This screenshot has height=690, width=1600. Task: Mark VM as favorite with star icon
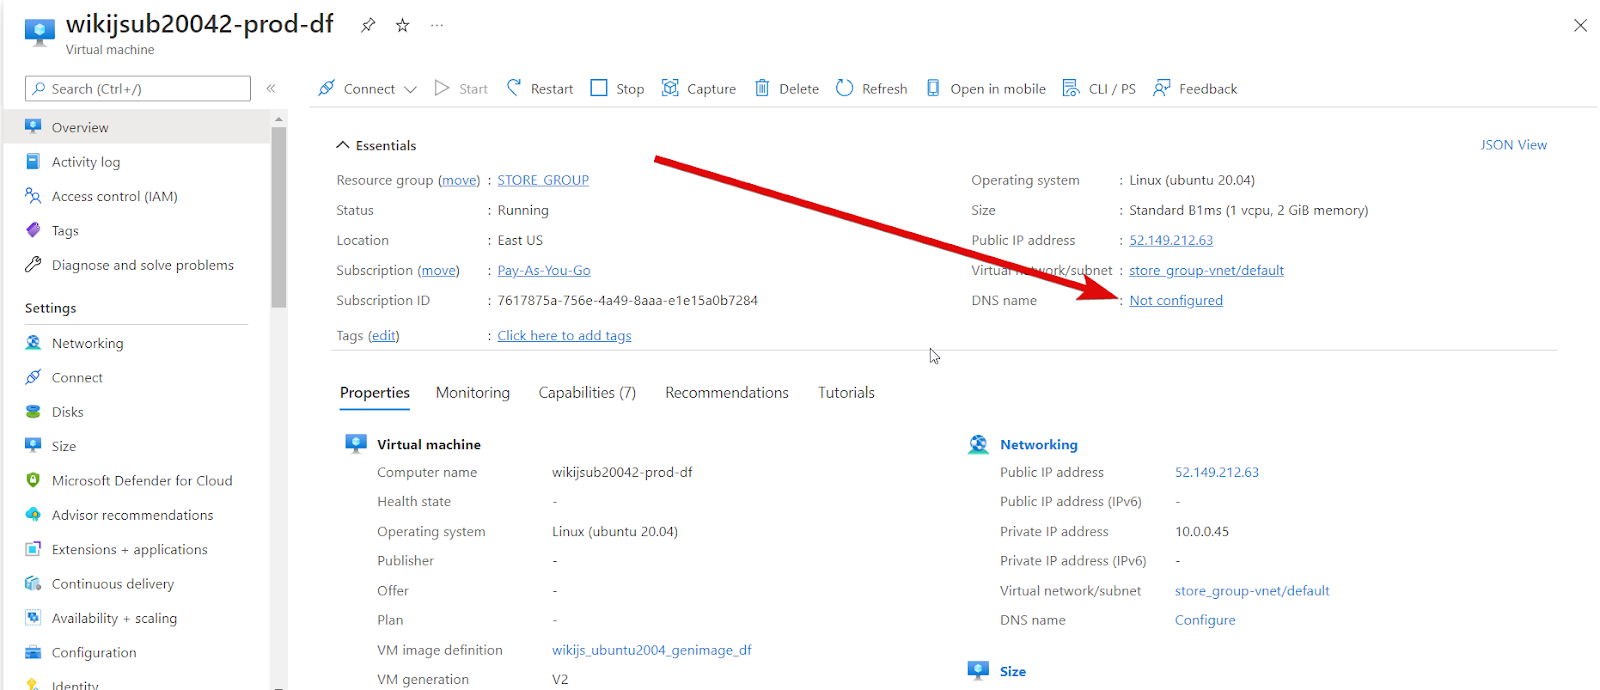coord(402,25)
